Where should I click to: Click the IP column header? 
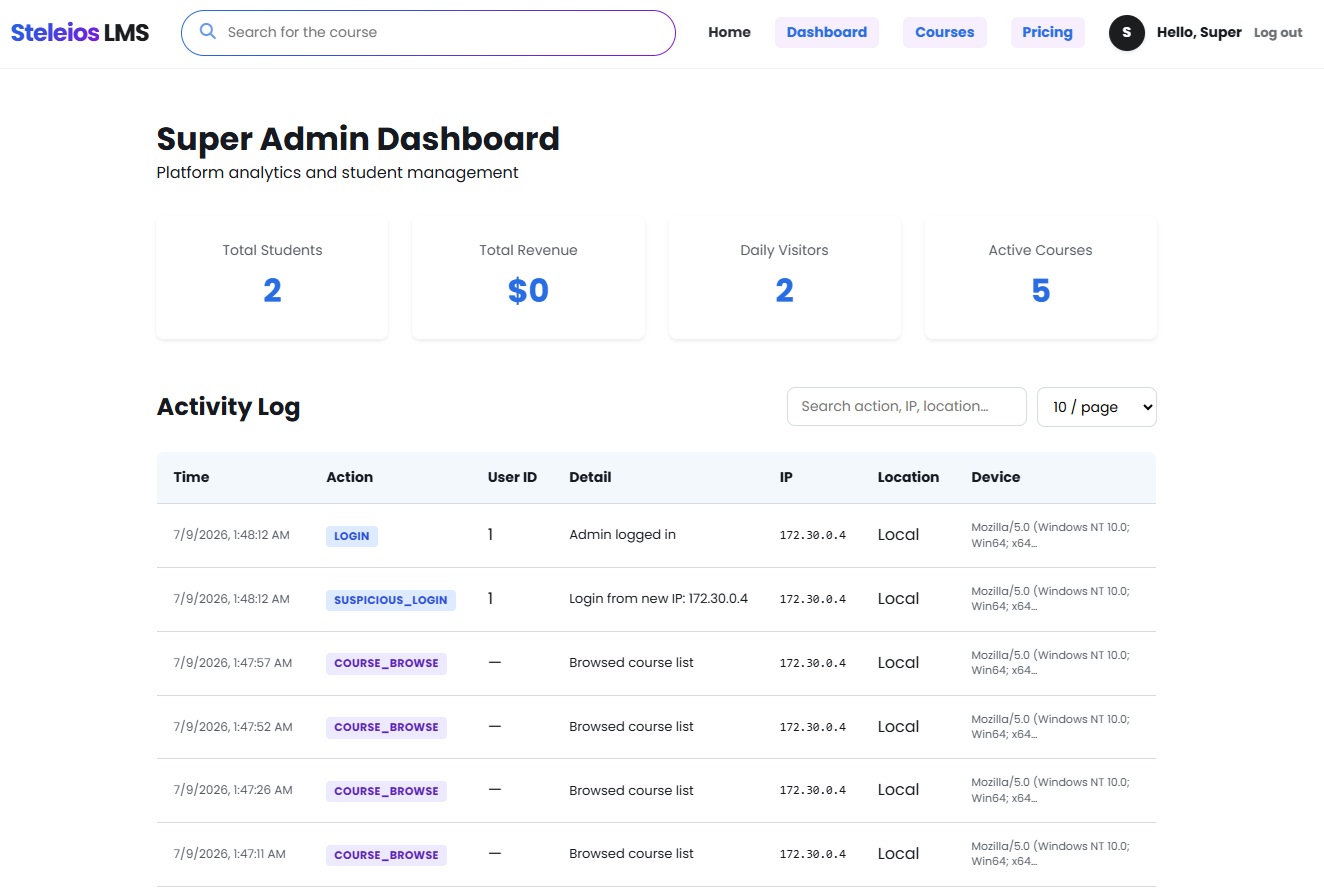pos(786,477)
